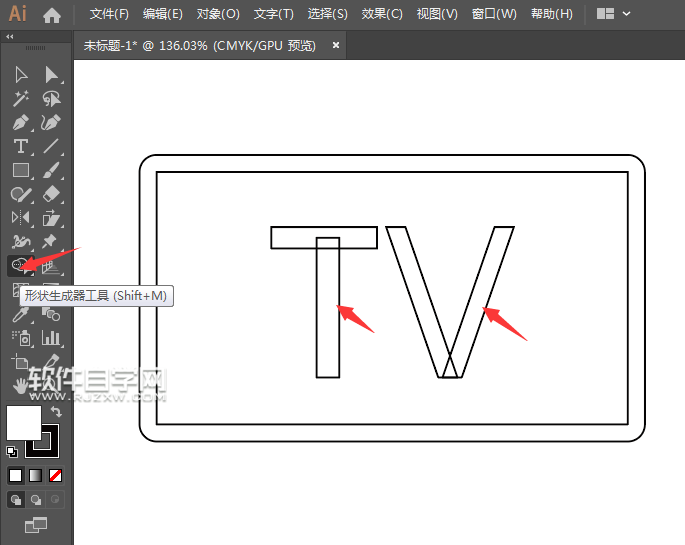Select the Puppet Warp pin tool
The image size is (685, 545).
coord(49,241)
